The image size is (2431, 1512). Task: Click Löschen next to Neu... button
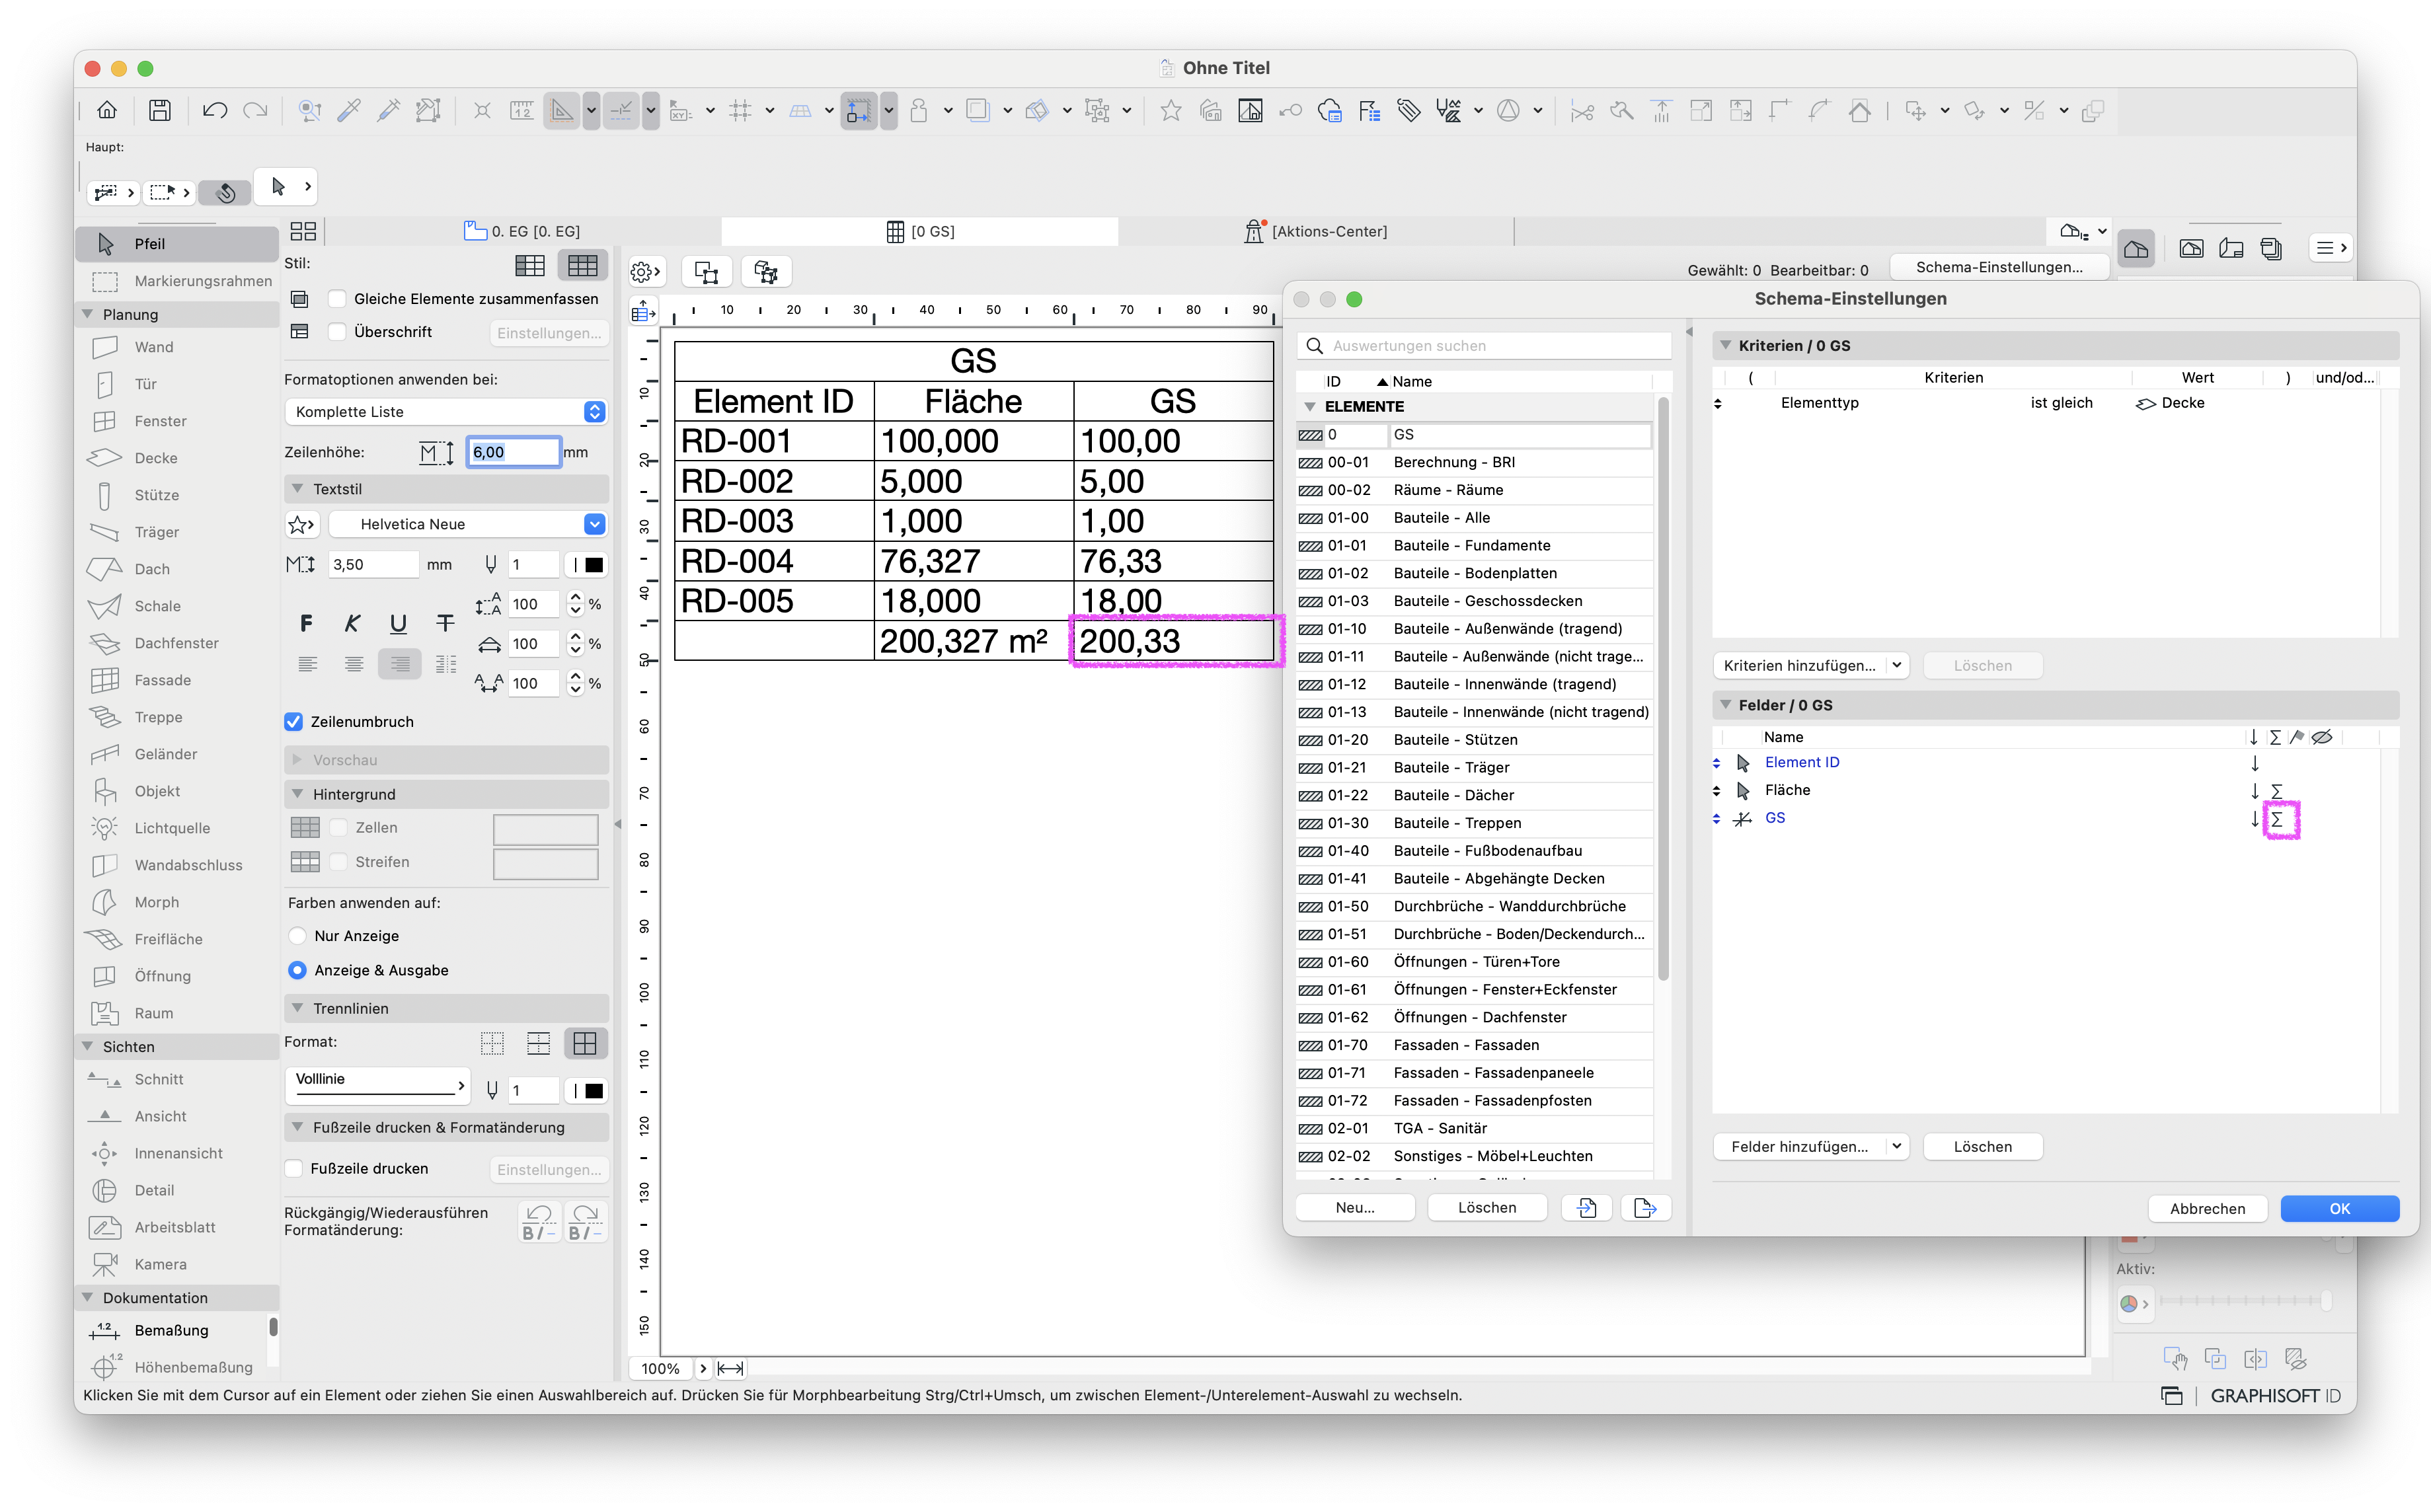point(1487,1208)
